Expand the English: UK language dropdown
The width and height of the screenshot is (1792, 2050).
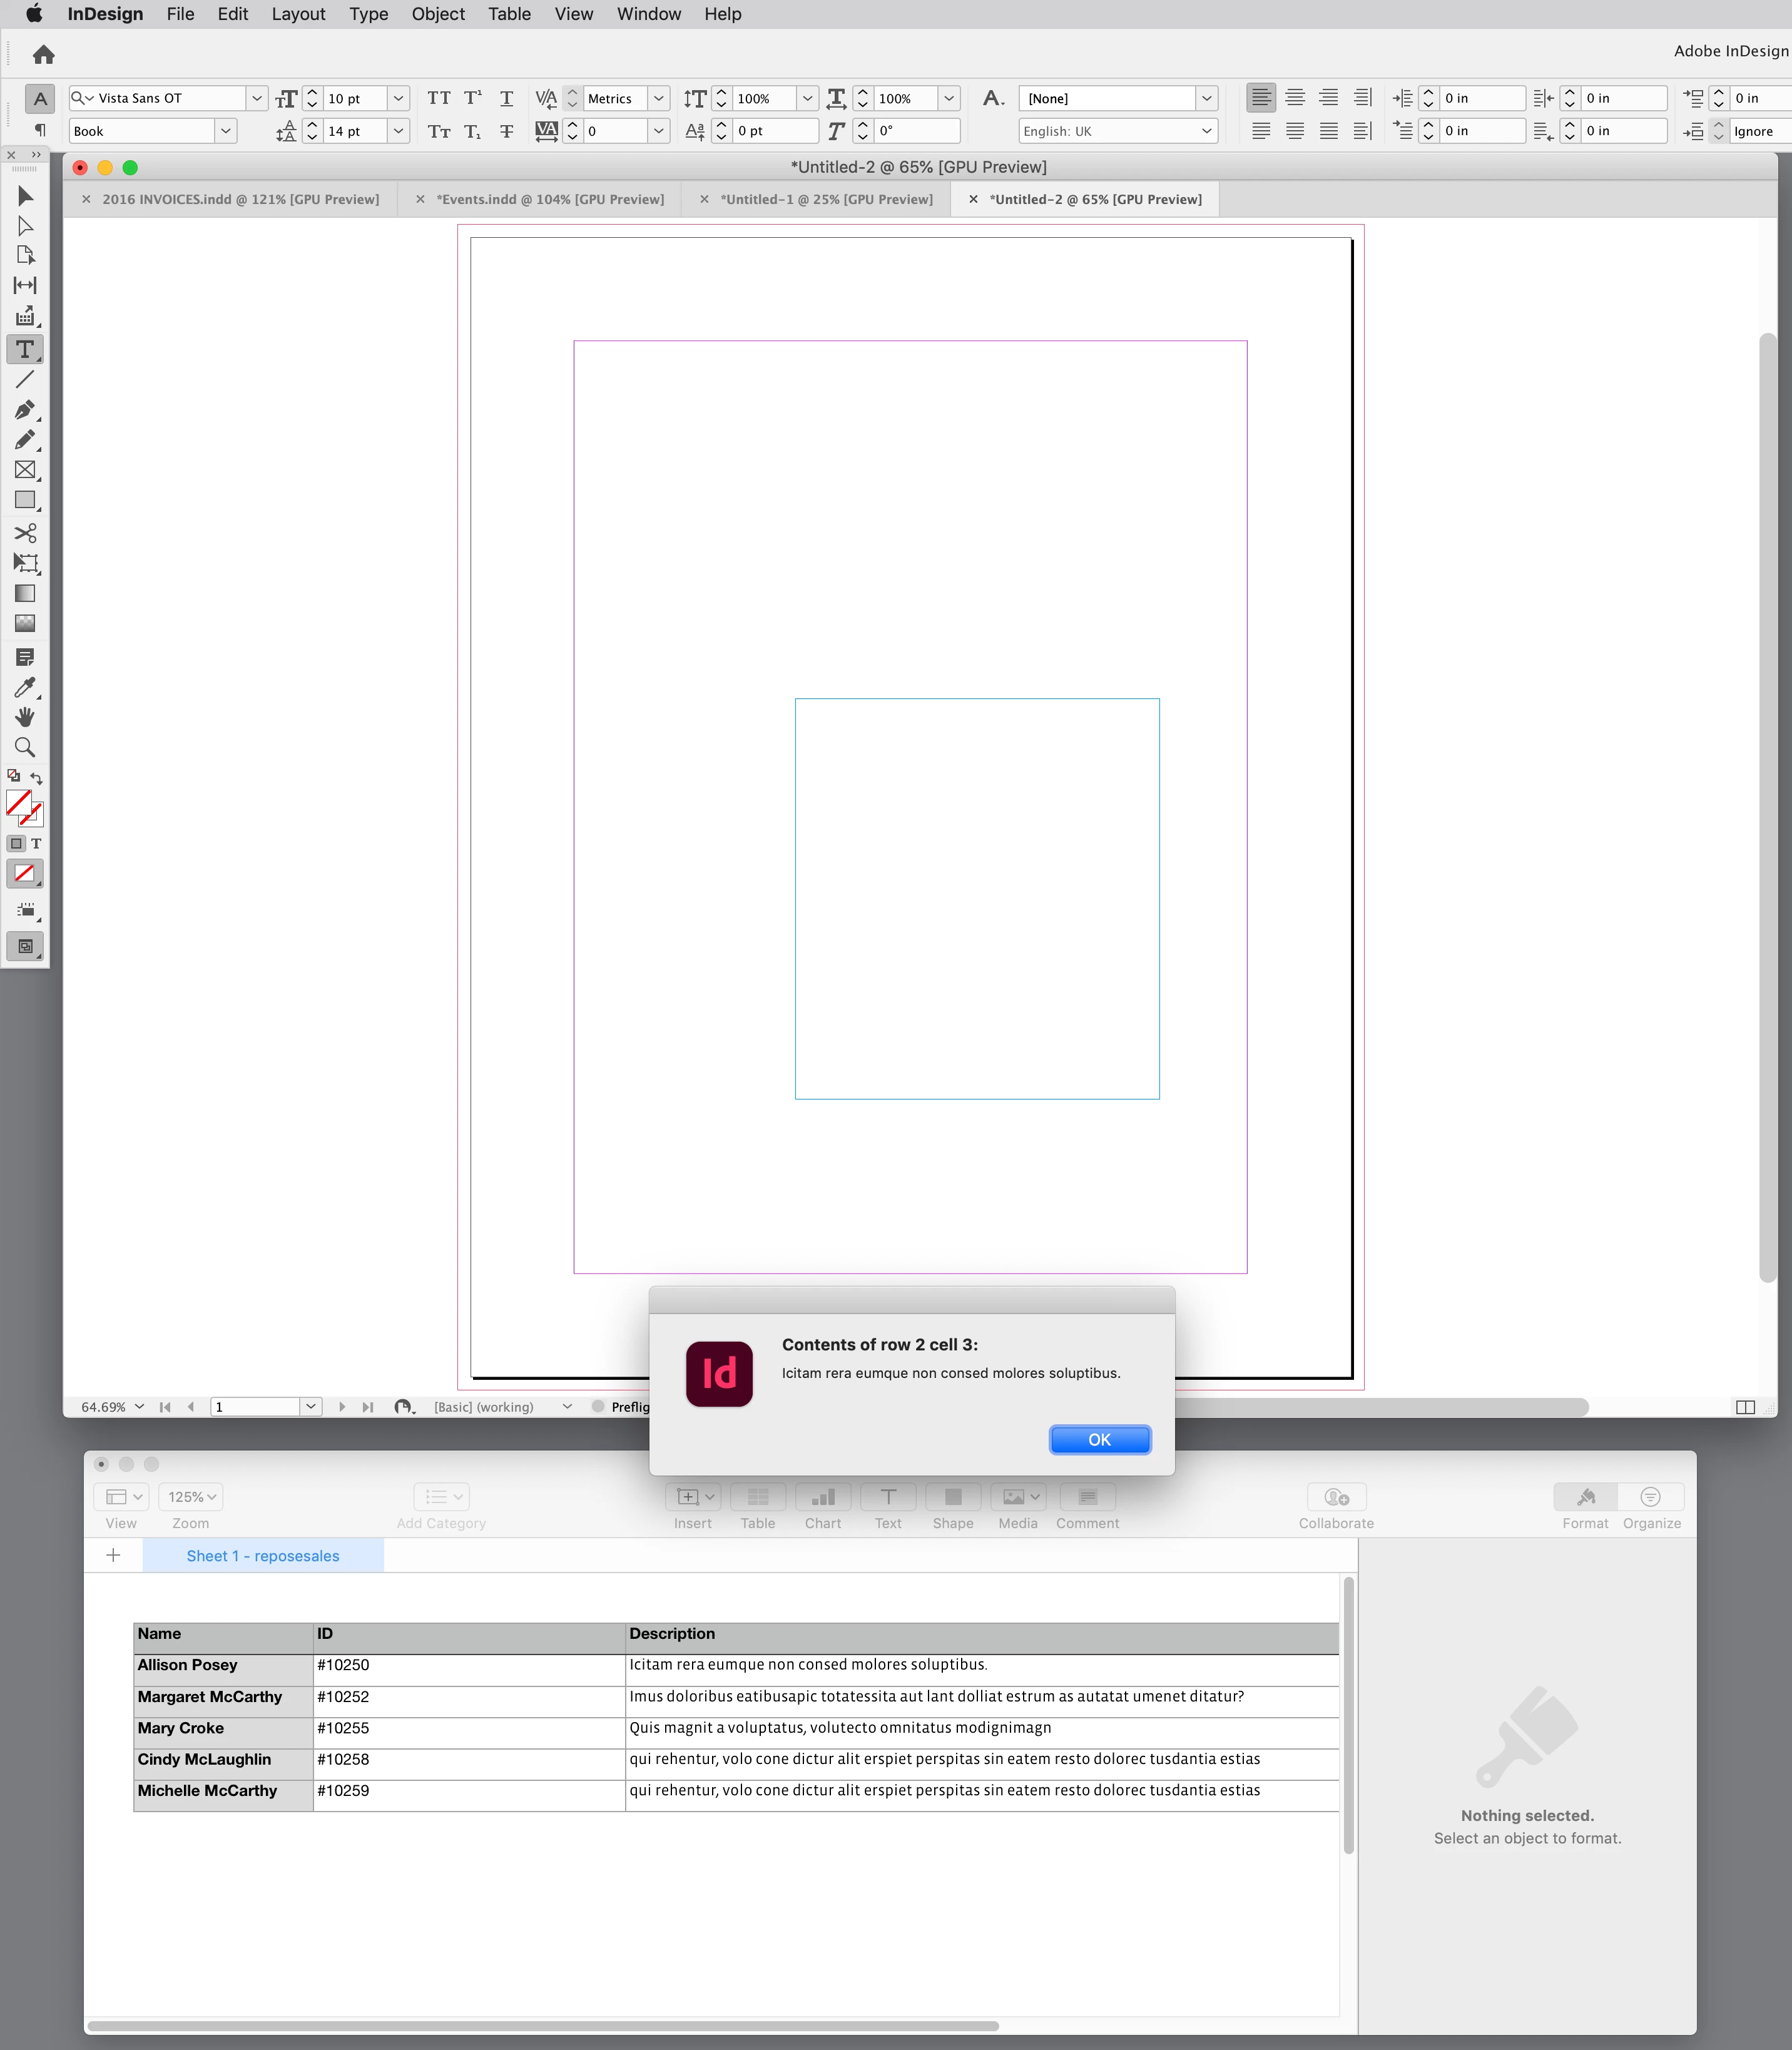[x=1206, y=131]
